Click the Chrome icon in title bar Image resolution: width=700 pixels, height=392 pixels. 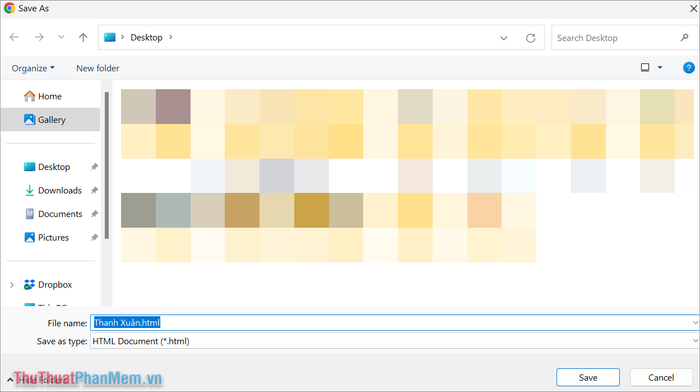(9, 8)
